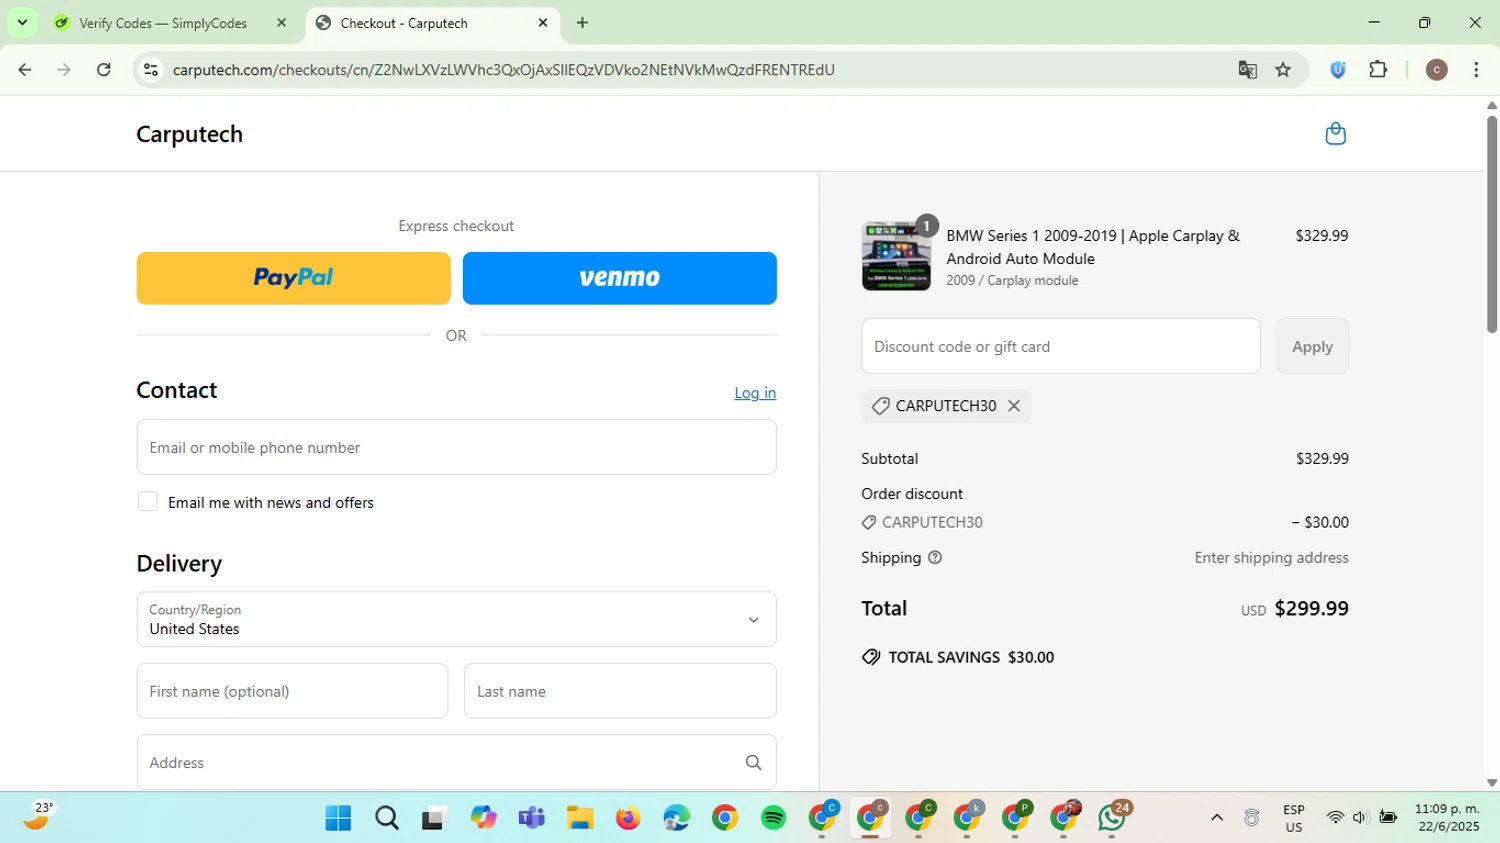Open Task View on the taskbar
Viewport: 1500px width, 843px height.
pos(434,818)
